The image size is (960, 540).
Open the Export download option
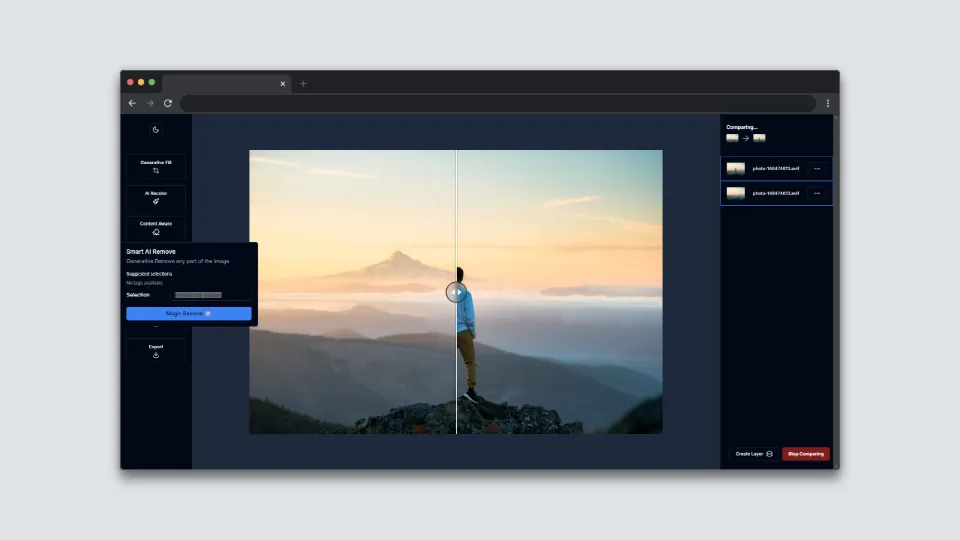coord(156,351)
